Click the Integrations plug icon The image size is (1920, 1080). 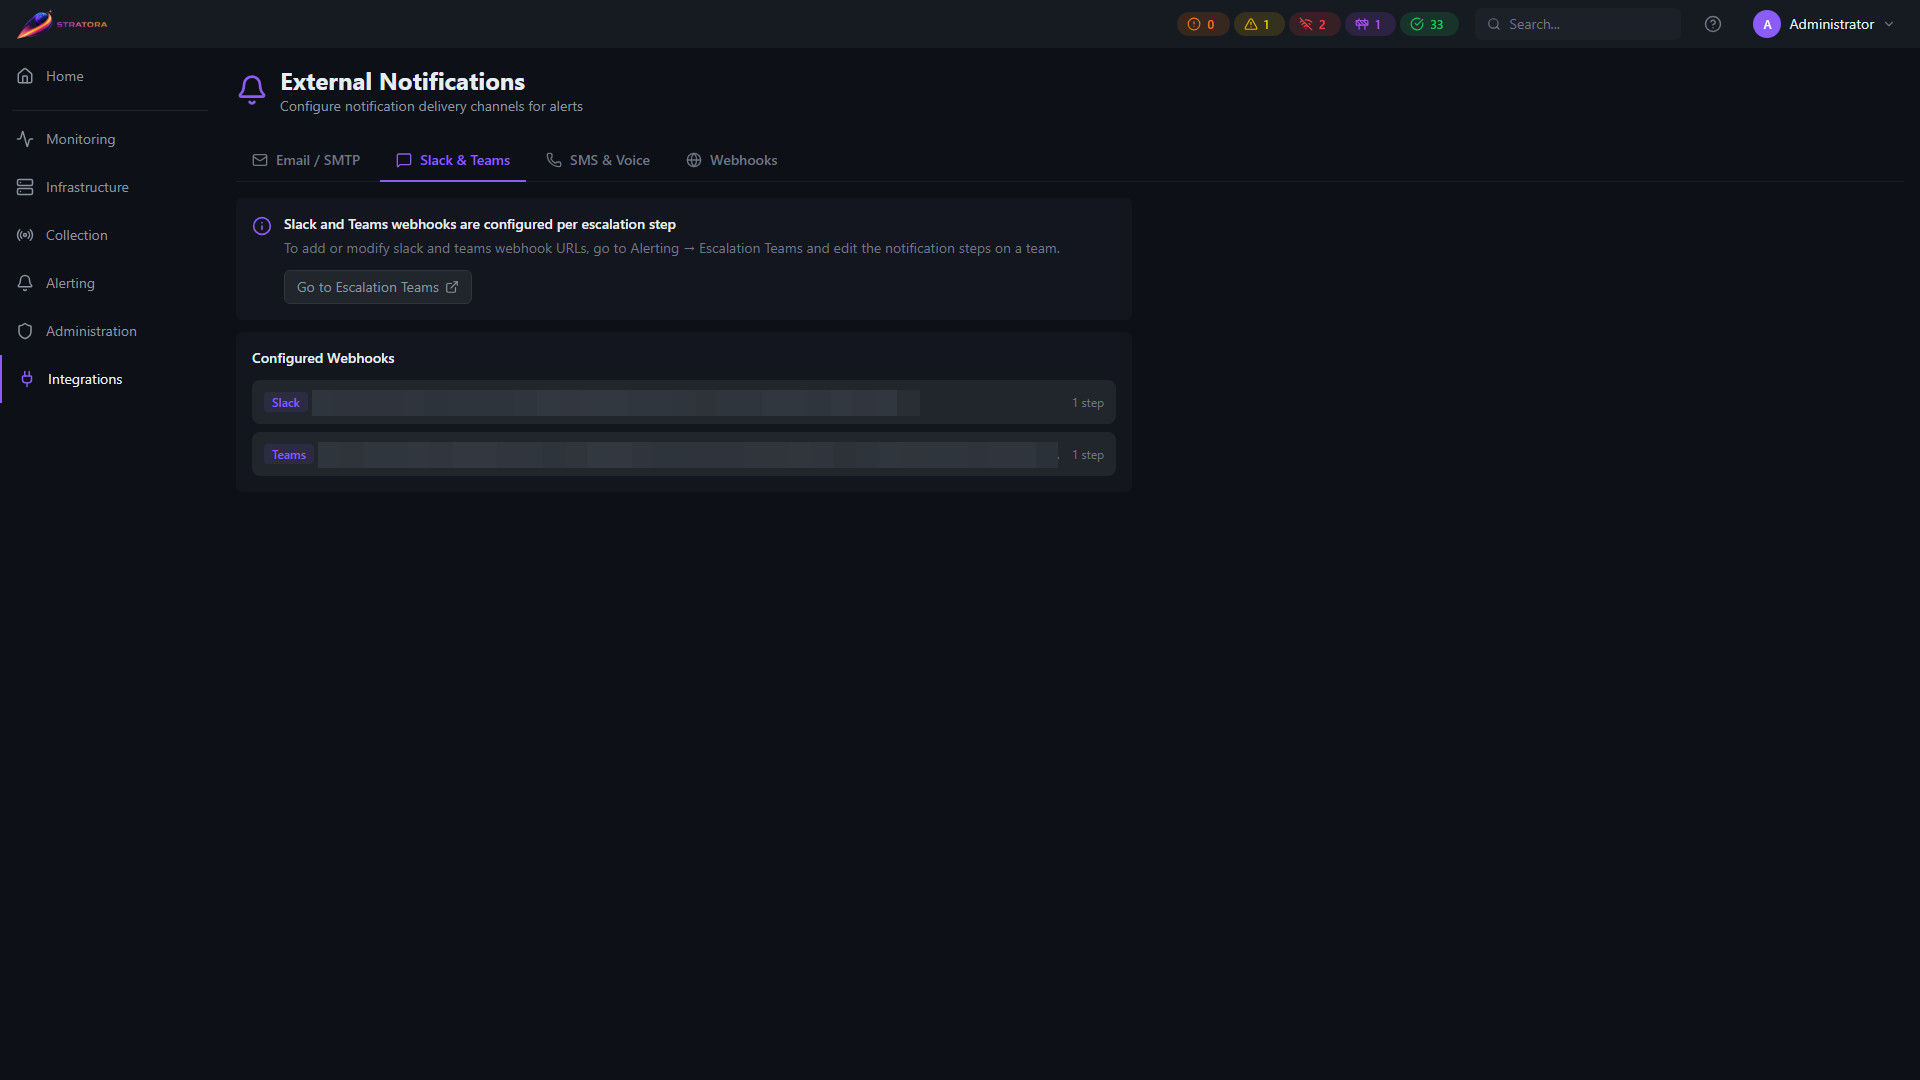tap(27, 379)
